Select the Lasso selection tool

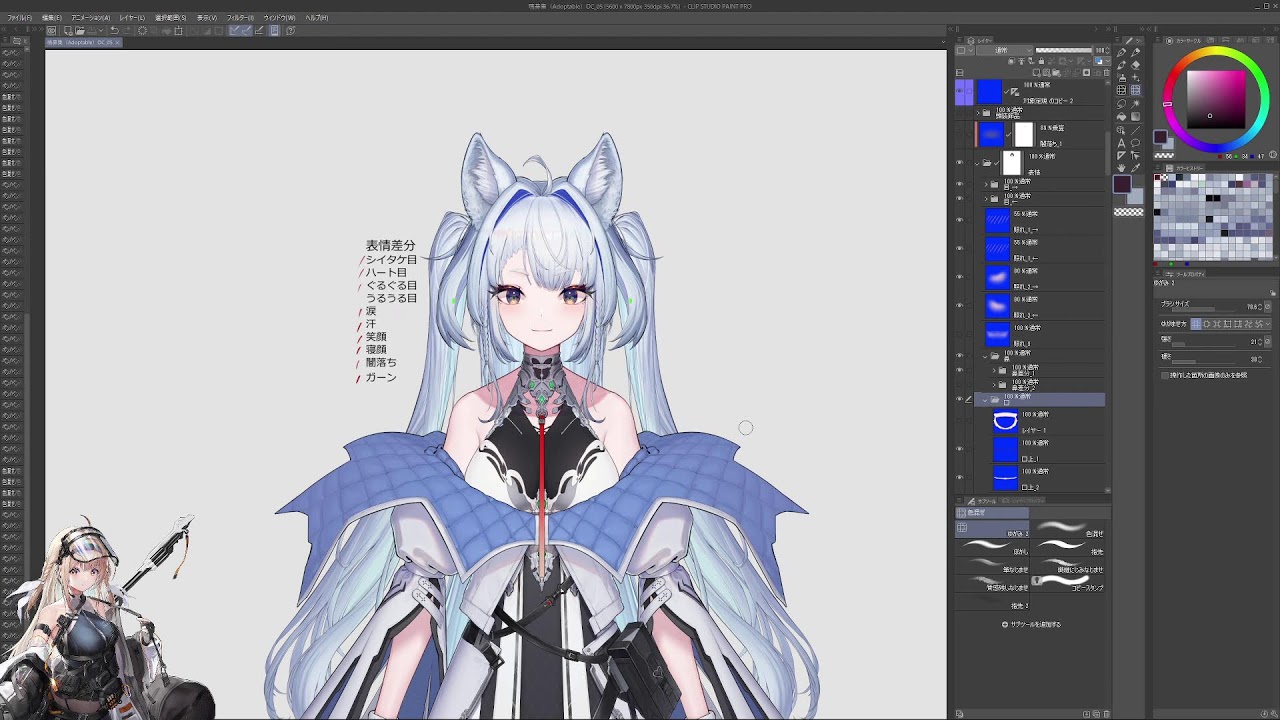pyautogui.click(x=1121, y=104)
